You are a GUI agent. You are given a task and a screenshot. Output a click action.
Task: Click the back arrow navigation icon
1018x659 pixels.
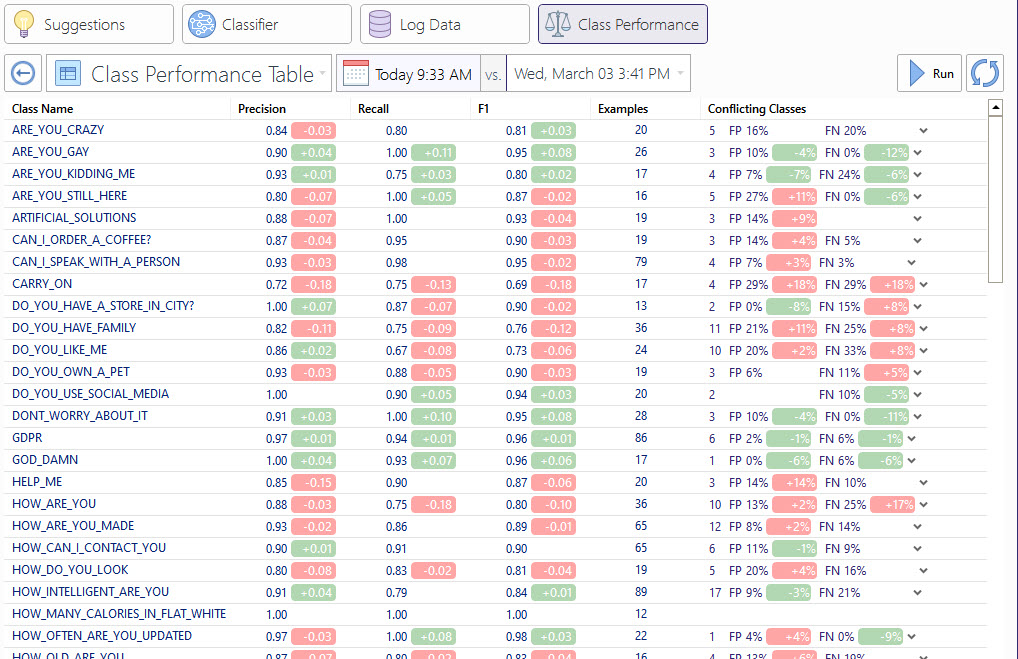(x=22, y=72)
